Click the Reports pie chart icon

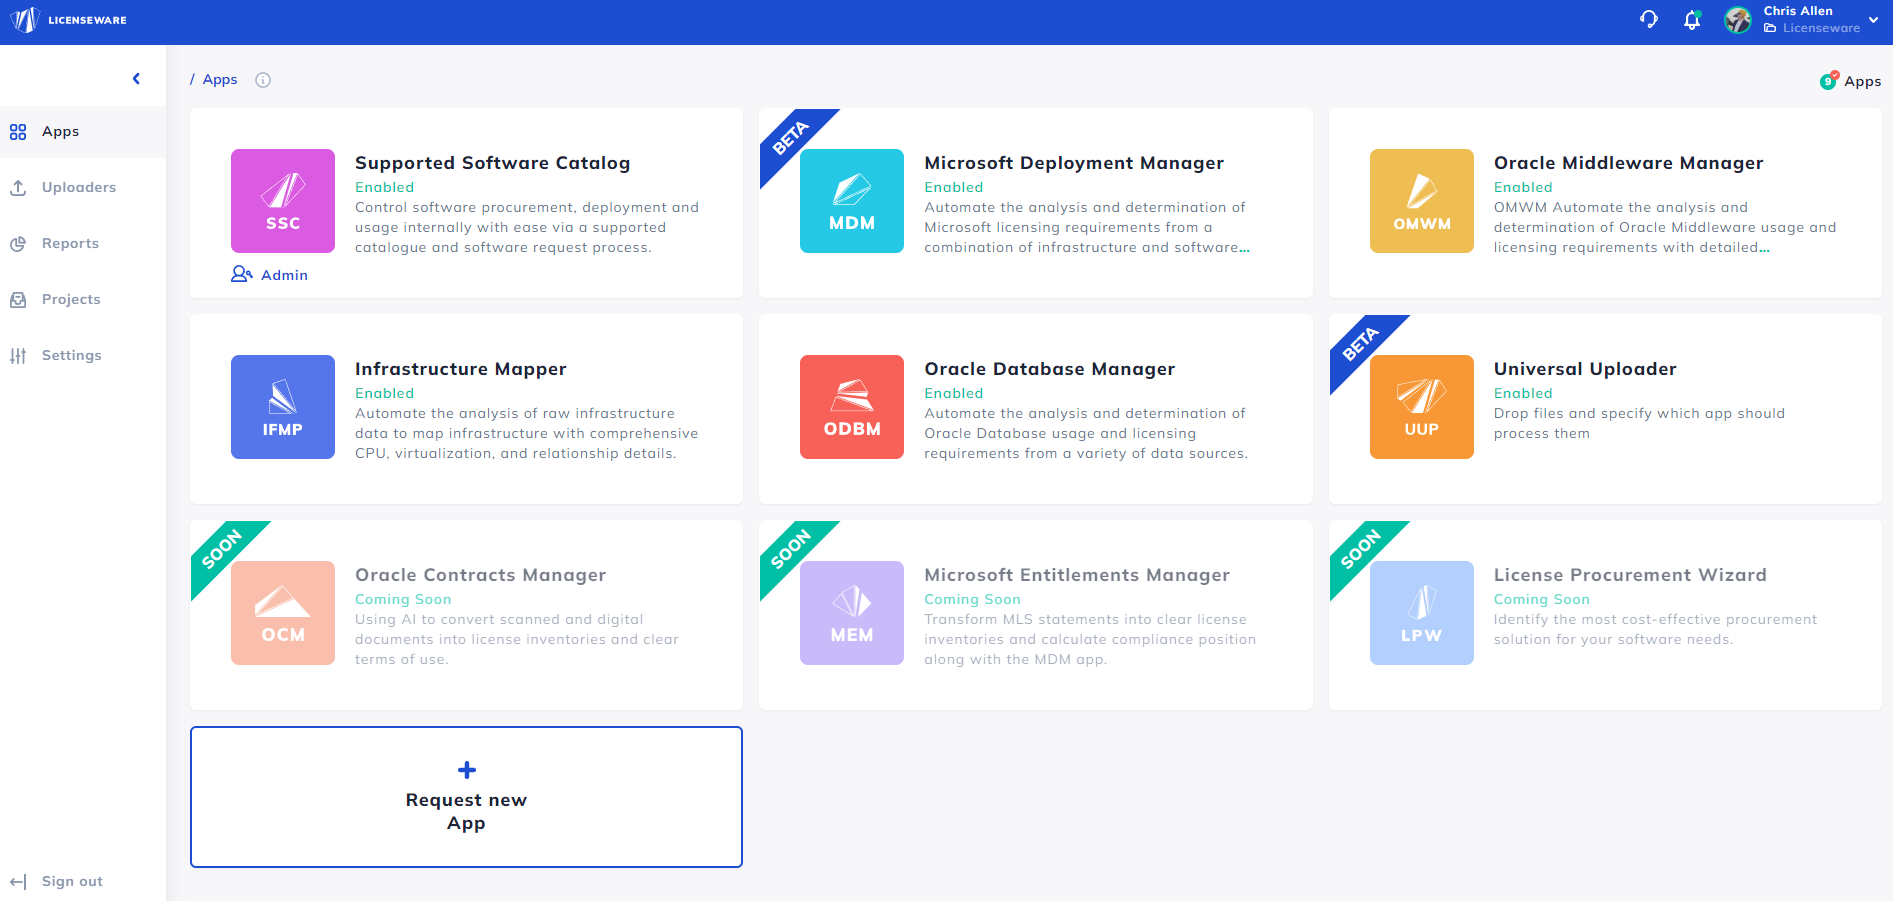(18, 243)
